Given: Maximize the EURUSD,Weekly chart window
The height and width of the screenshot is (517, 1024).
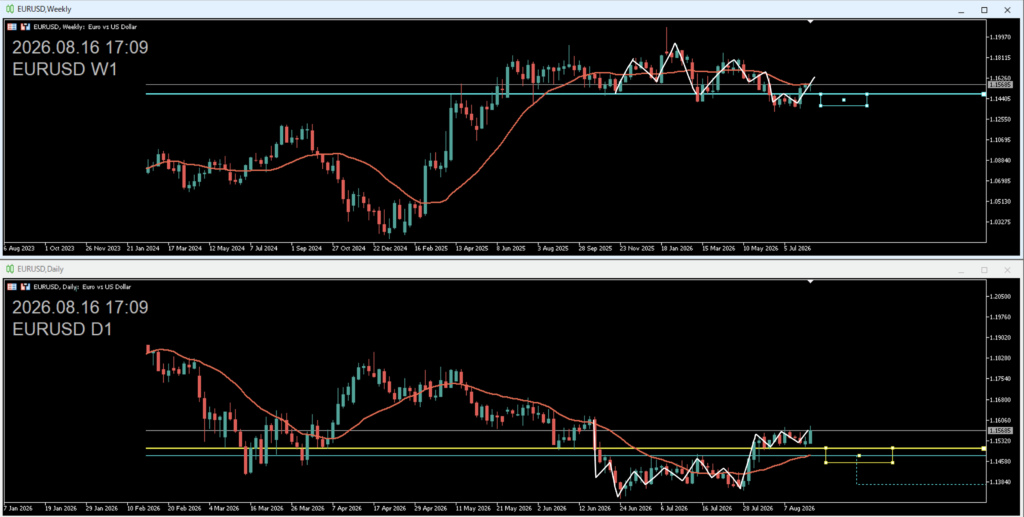Looking at the screenshot, I should 984,10.
